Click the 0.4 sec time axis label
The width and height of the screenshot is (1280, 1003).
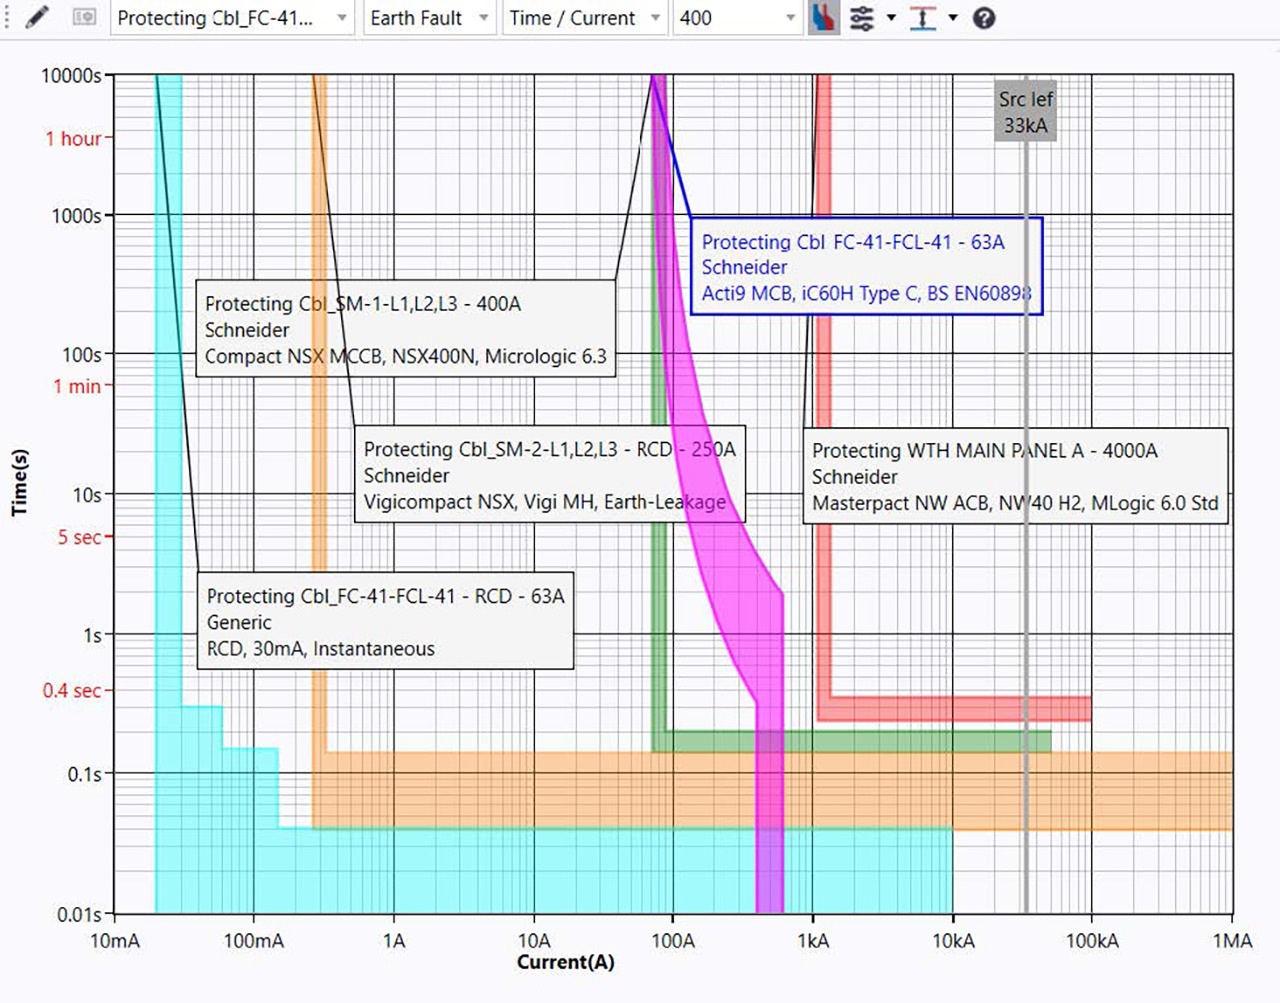point(72,690)
